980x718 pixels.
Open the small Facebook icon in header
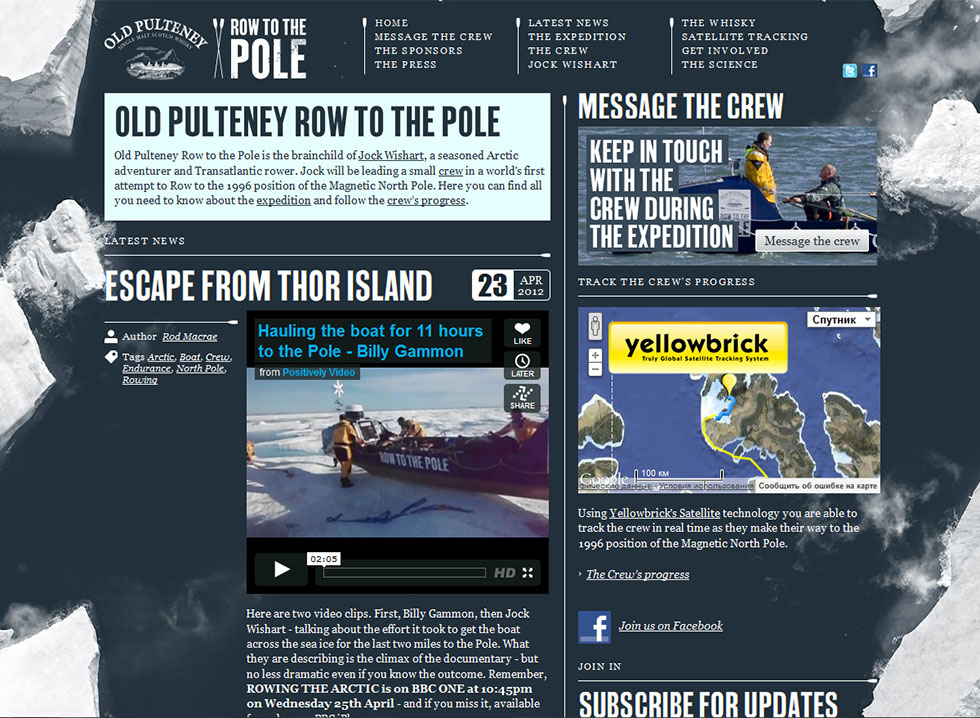coord(869,71)
